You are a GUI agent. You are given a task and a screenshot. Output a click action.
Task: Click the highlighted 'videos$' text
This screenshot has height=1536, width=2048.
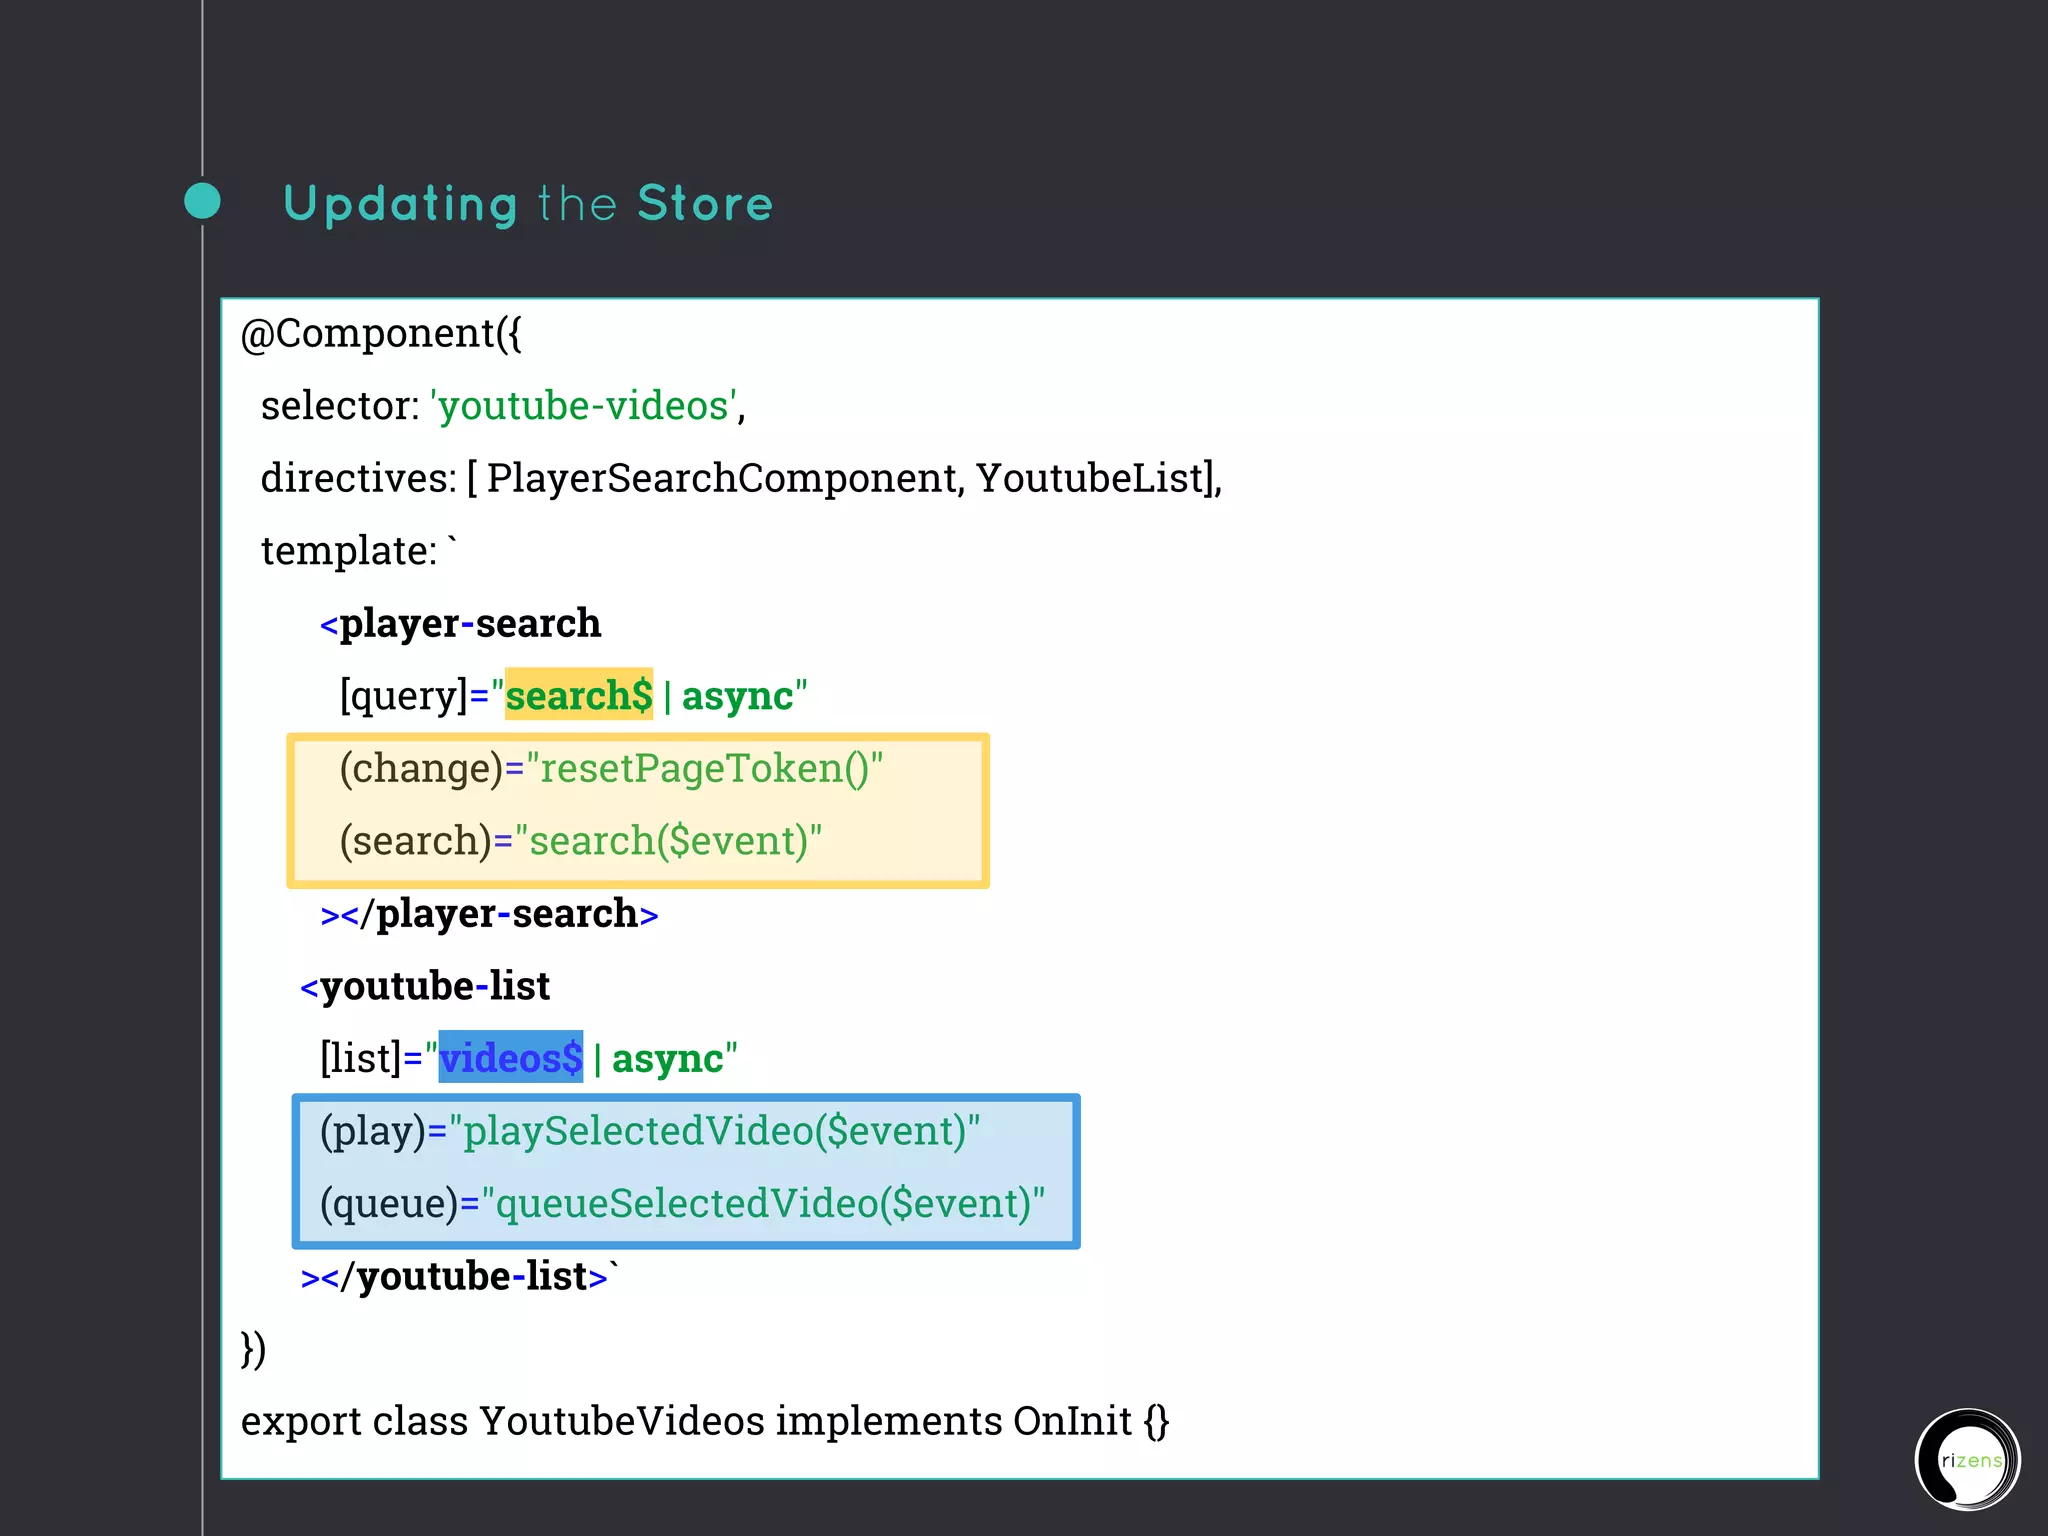511,1057
